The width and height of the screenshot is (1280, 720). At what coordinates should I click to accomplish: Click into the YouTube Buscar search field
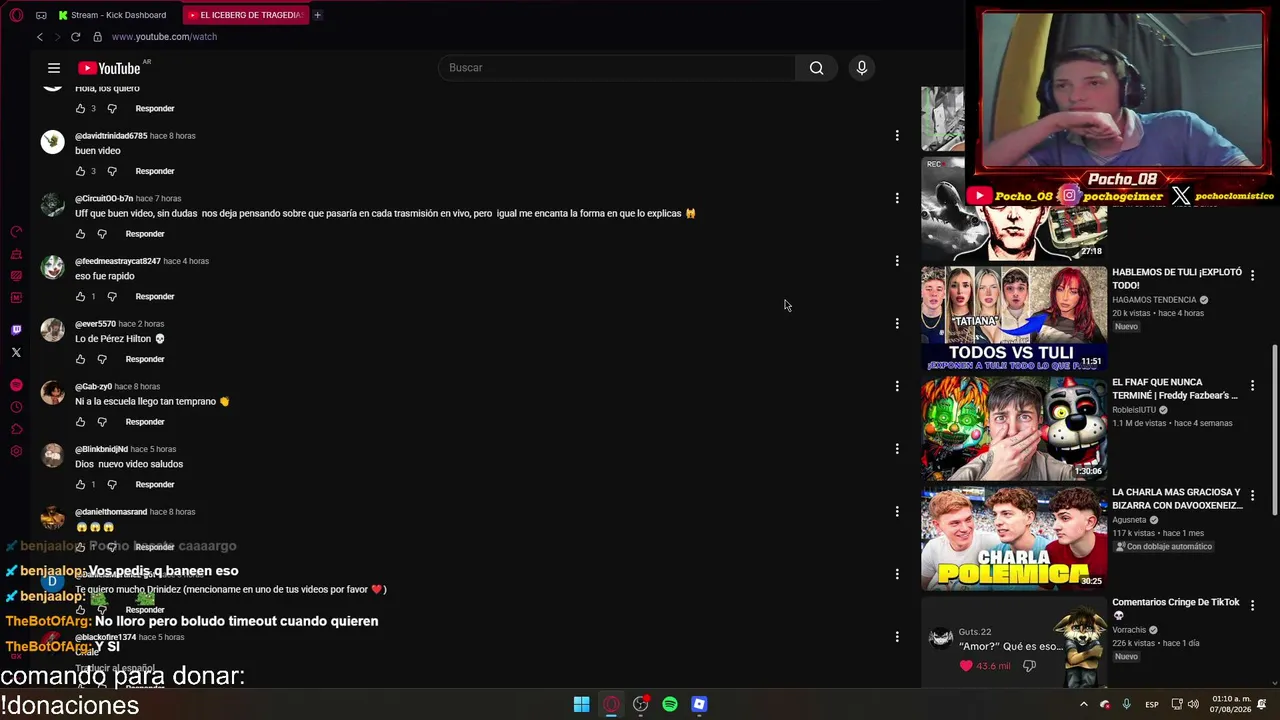click(617, 68)
